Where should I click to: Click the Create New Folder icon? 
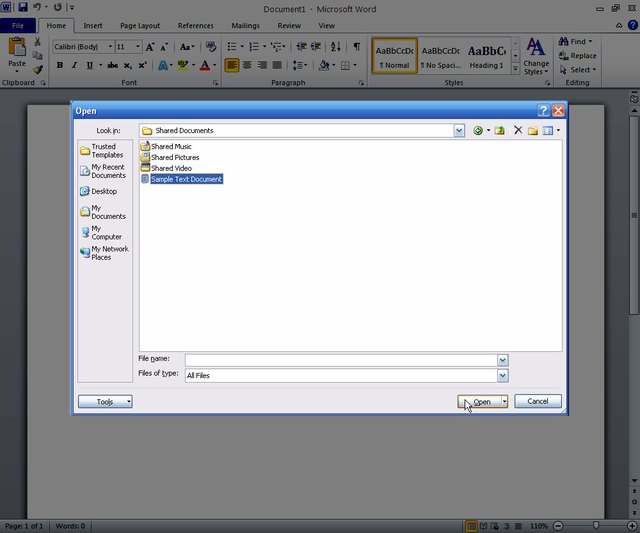pos(533,131)
